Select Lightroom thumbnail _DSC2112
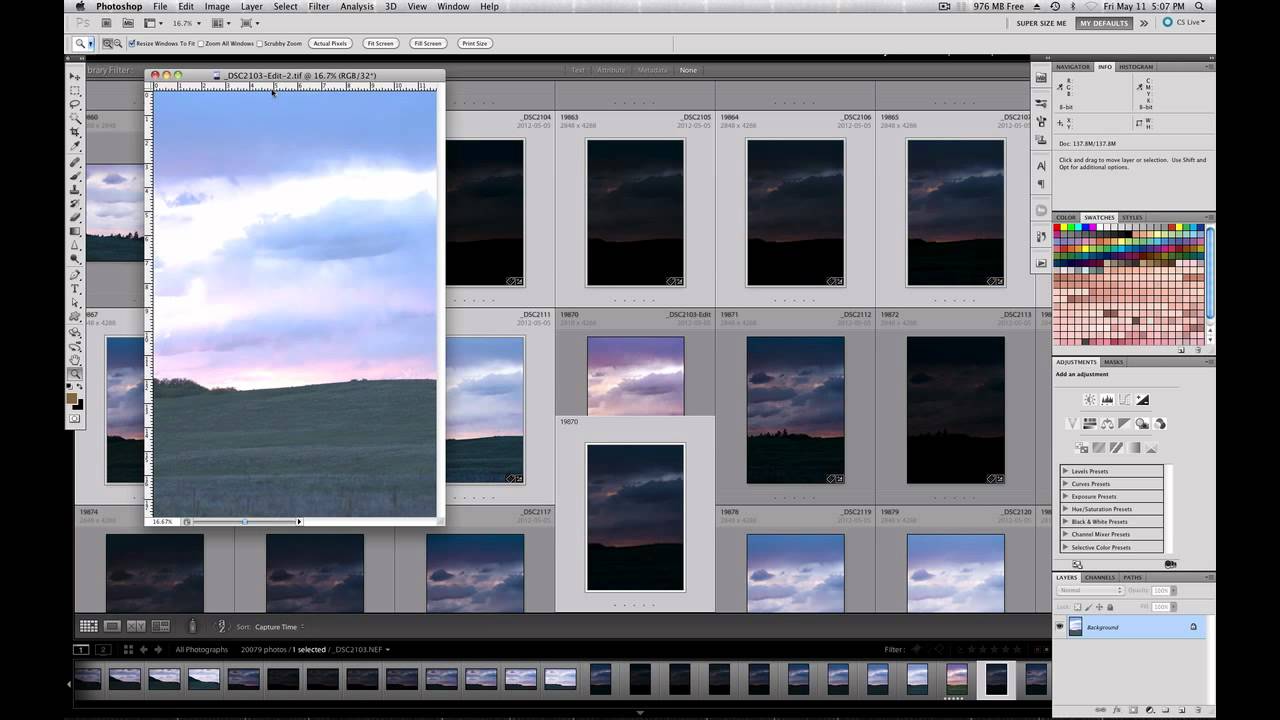Image resolution: width=1280 pixels, height=720 pixels. point(795,410)
